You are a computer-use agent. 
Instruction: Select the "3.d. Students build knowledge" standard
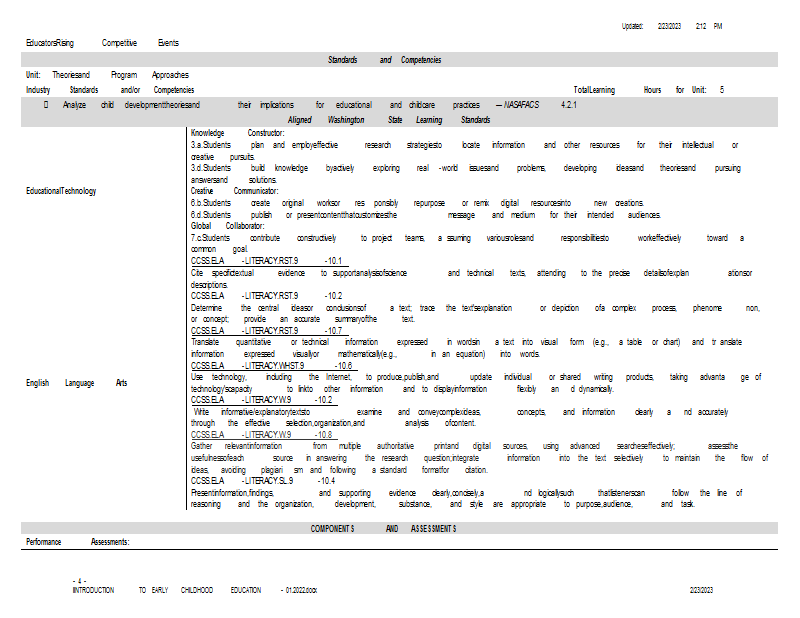(465, 174)
